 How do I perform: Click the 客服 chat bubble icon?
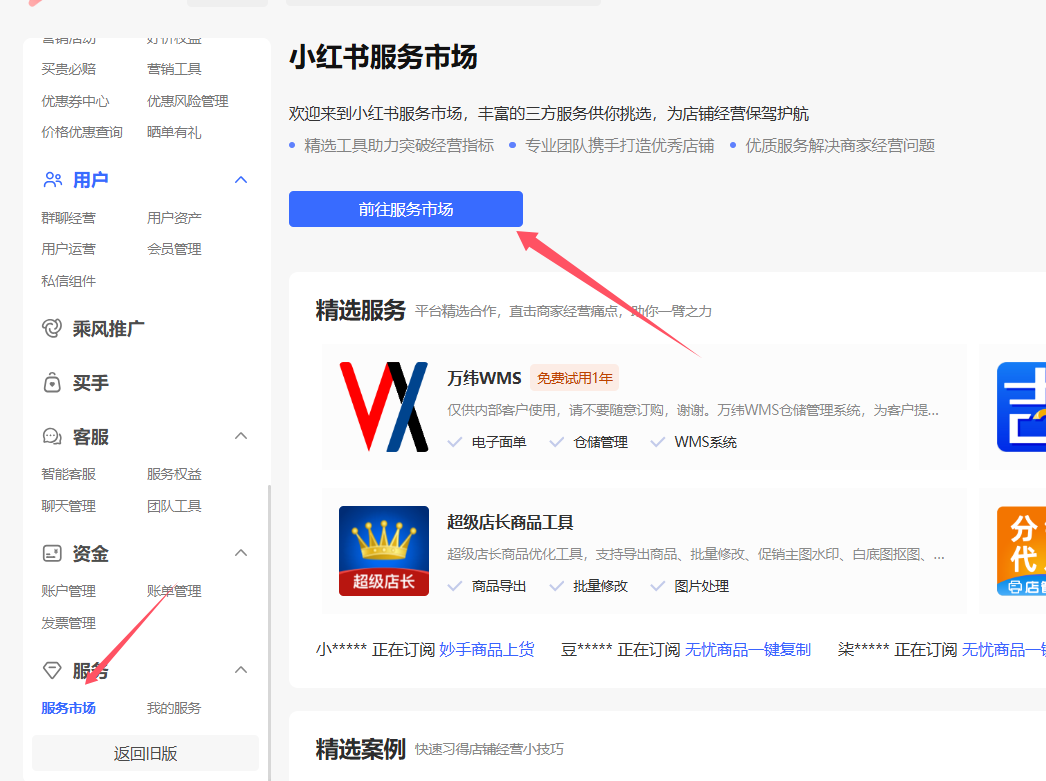click(52, 437)
